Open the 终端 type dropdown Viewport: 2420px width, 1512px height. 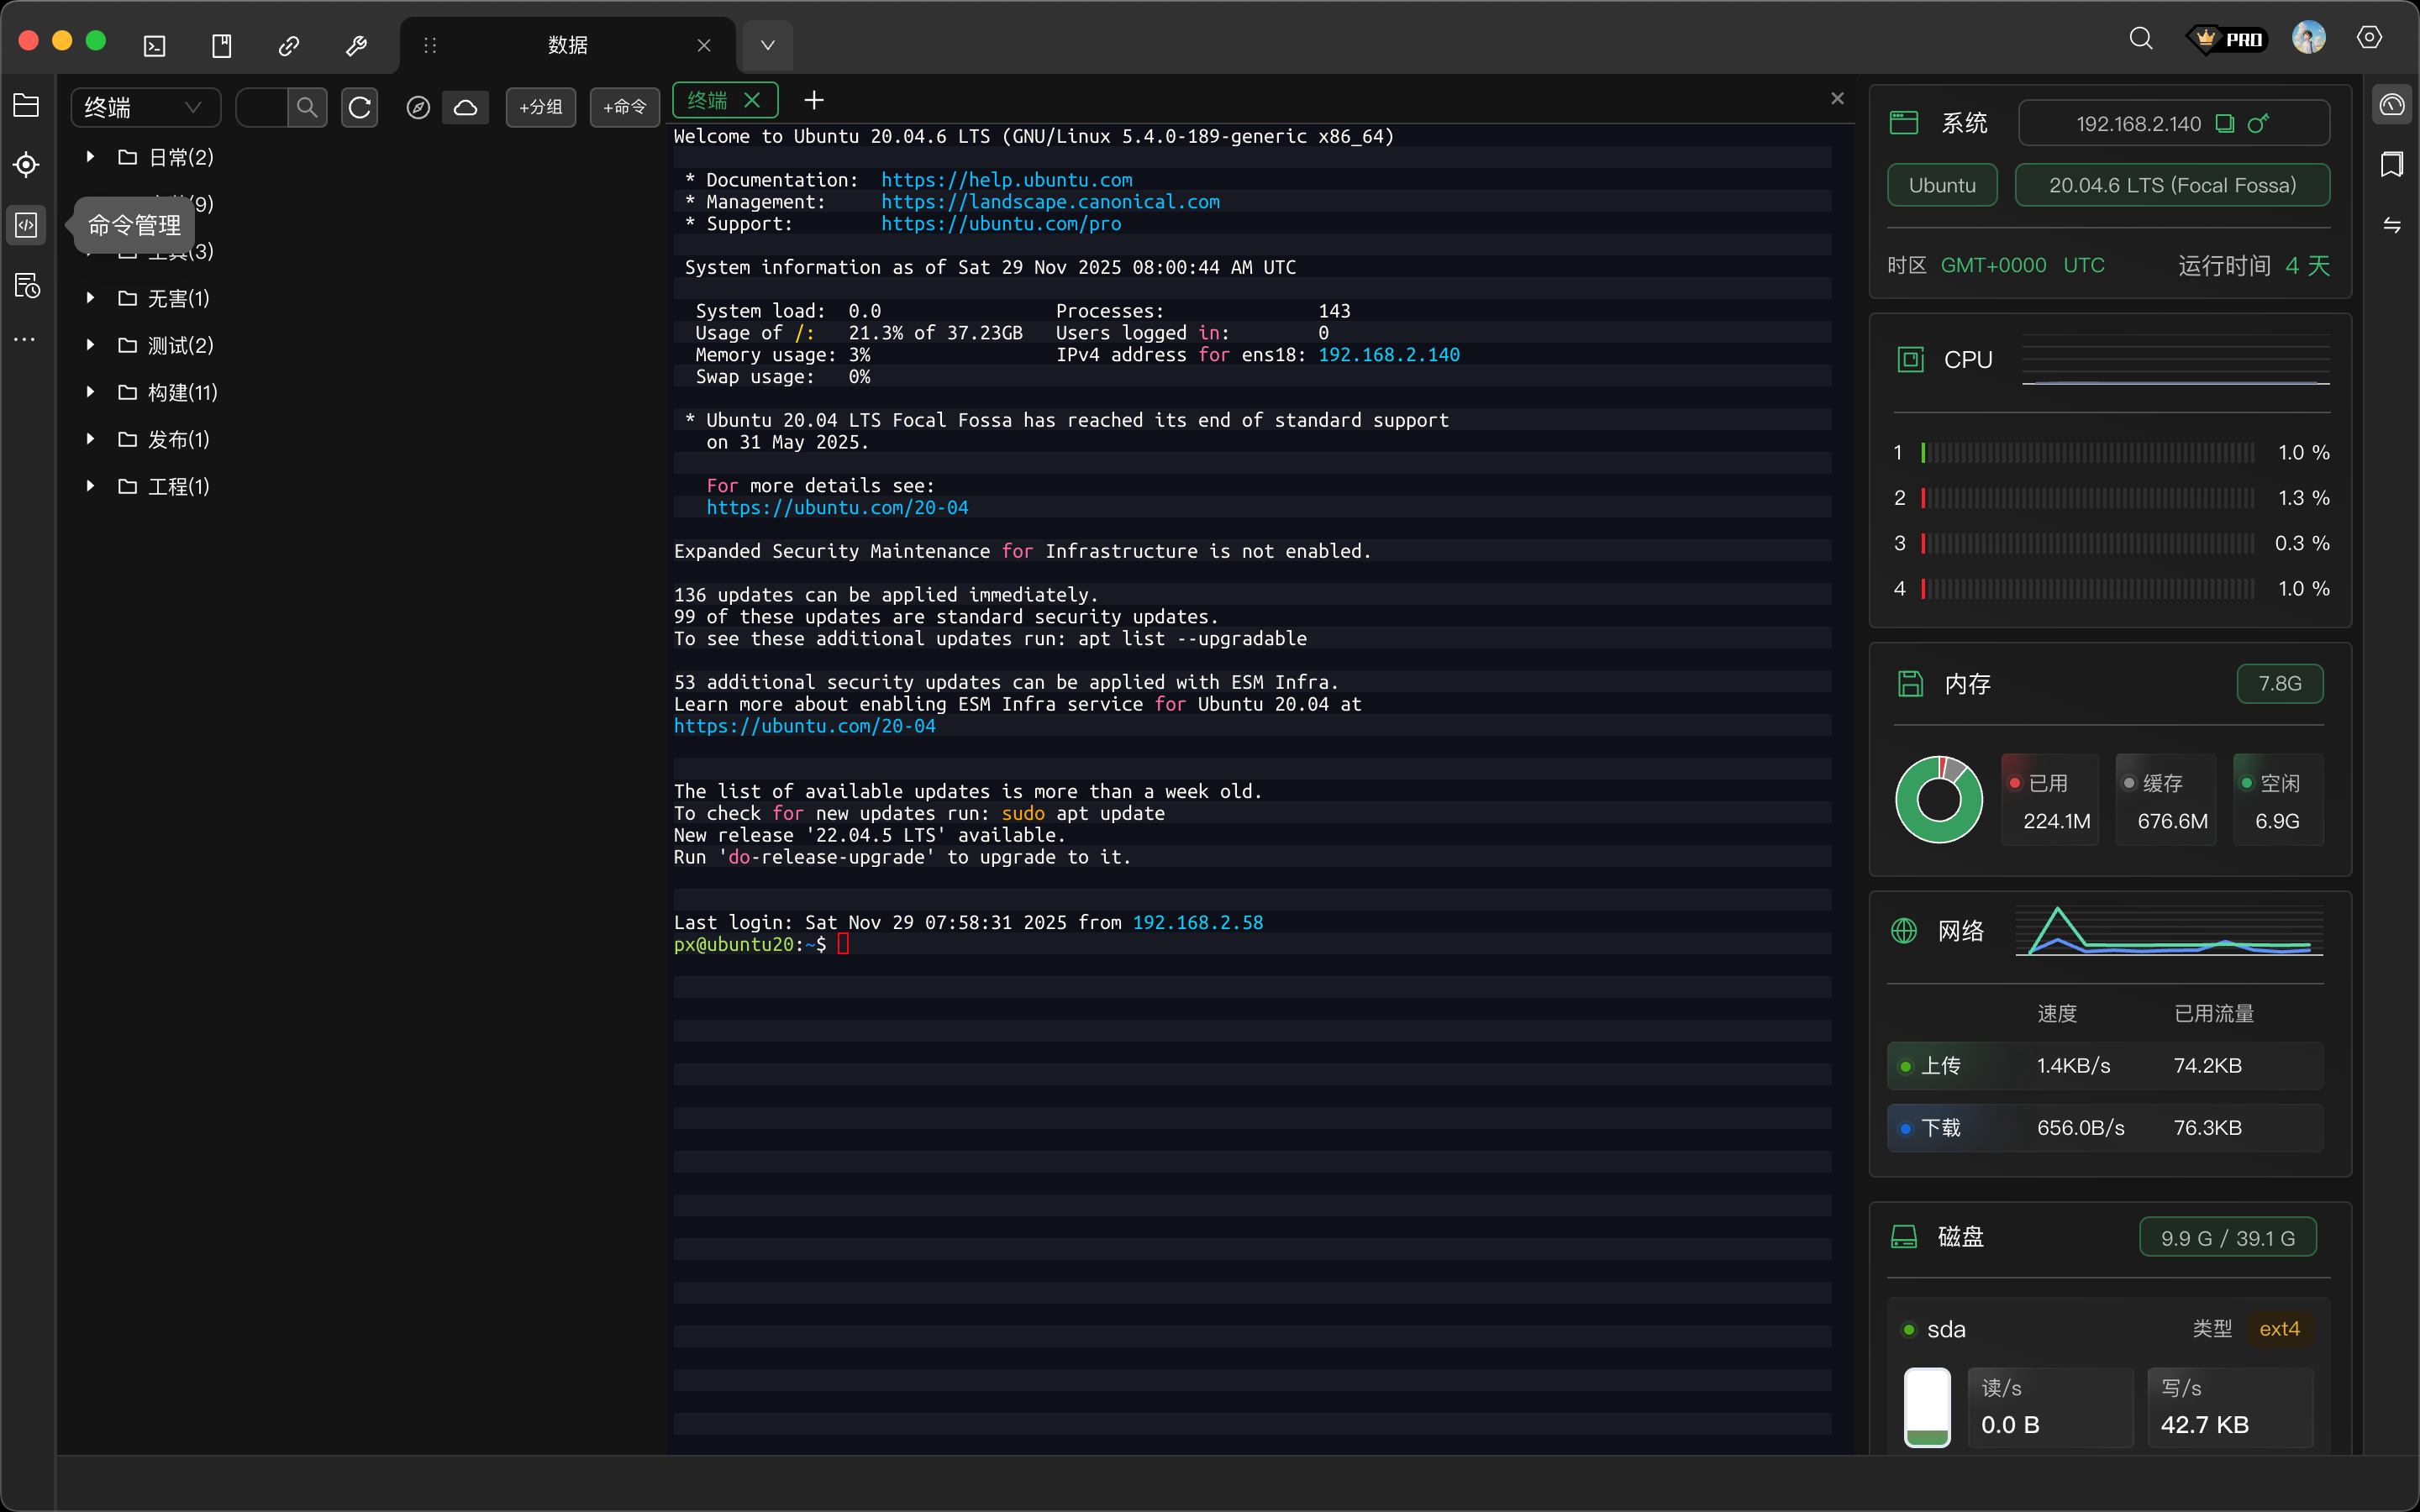145,107
